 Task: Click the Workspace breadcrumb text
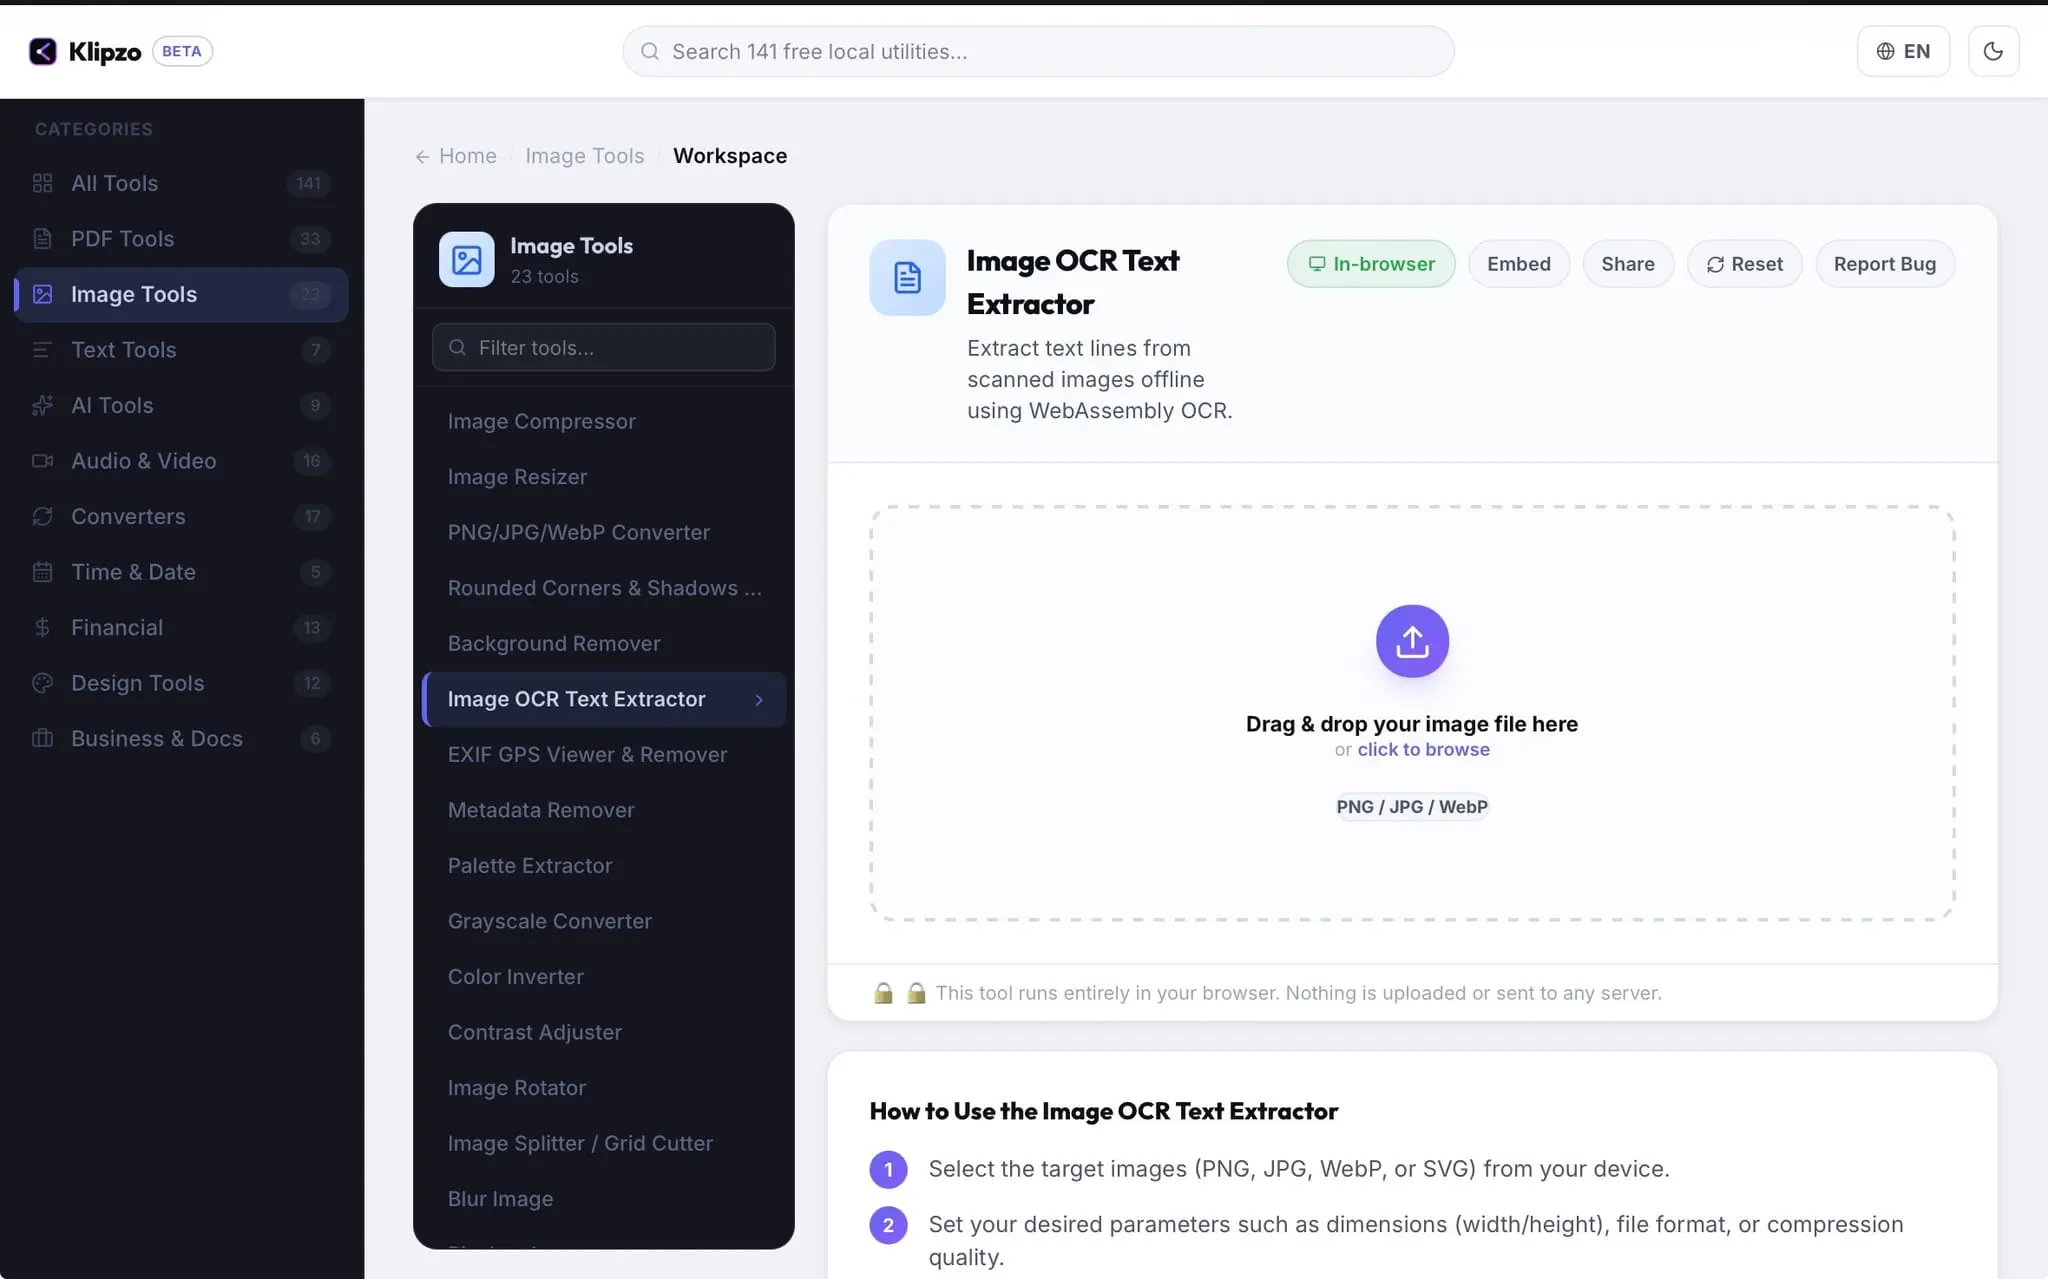coord(730,156)
